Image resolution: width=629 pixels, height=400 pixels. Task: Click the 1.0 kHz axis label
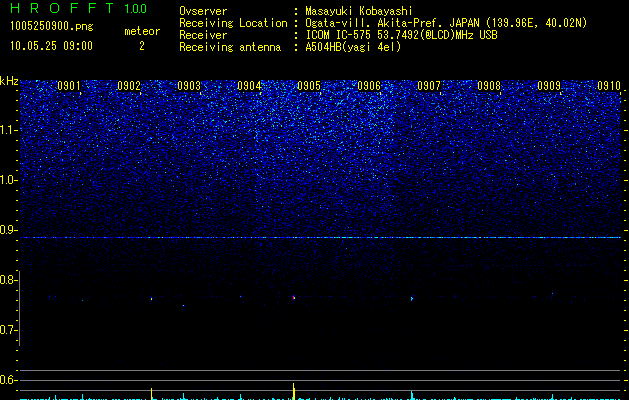pyautogui.click(x=8, y=180)
